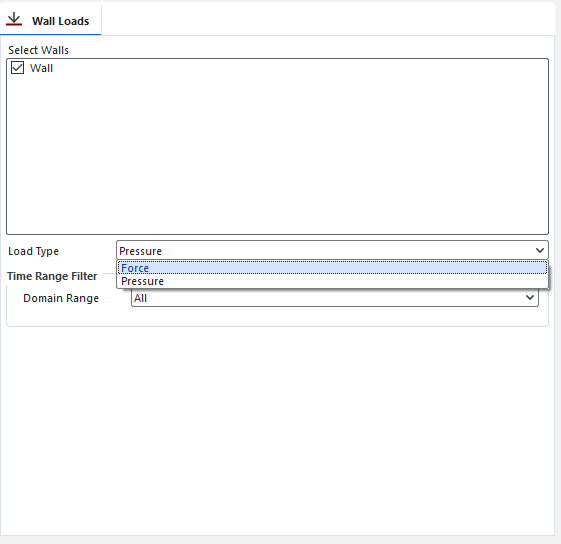561x544 pixels.
Task: Click the Load Type label
Action: tap(34, 251)
